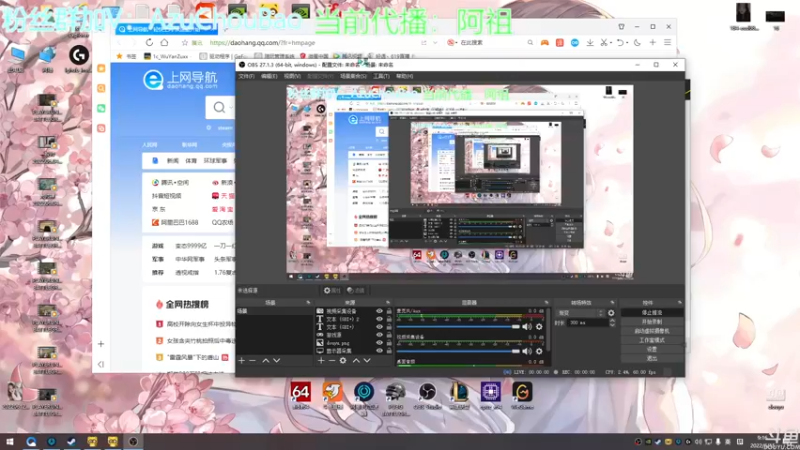This screenshot has width=800, height=450.
Task: Go to browser home page icon
Action: point(164,42)
